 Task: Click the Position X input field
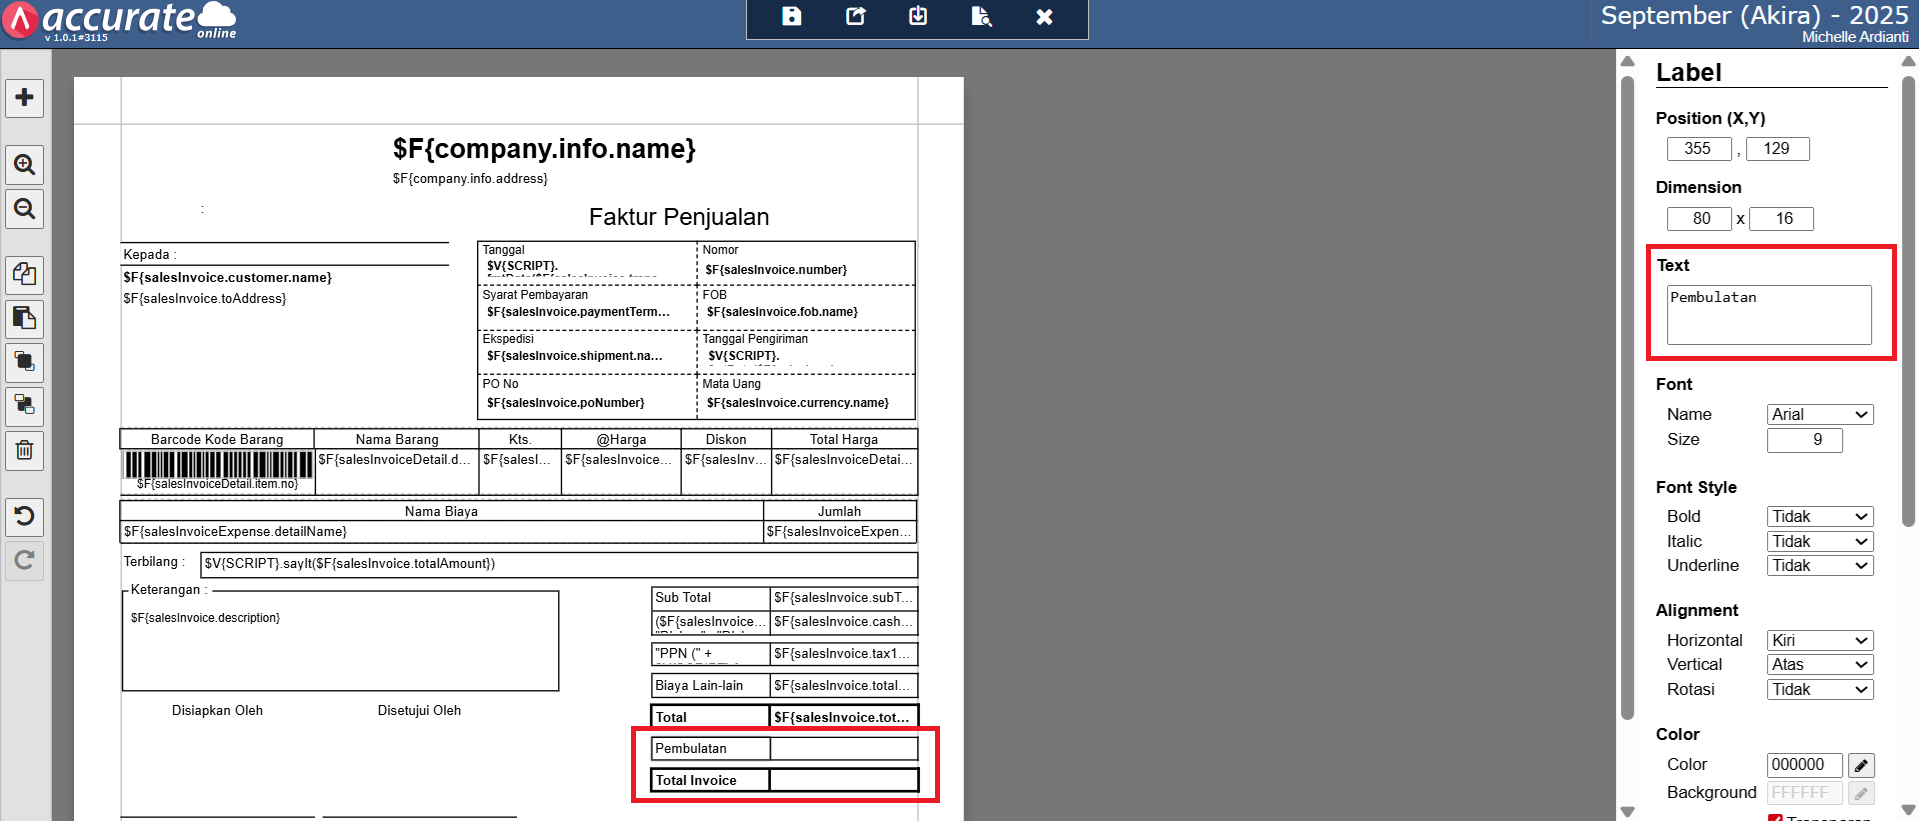(x=1697, y=149)
